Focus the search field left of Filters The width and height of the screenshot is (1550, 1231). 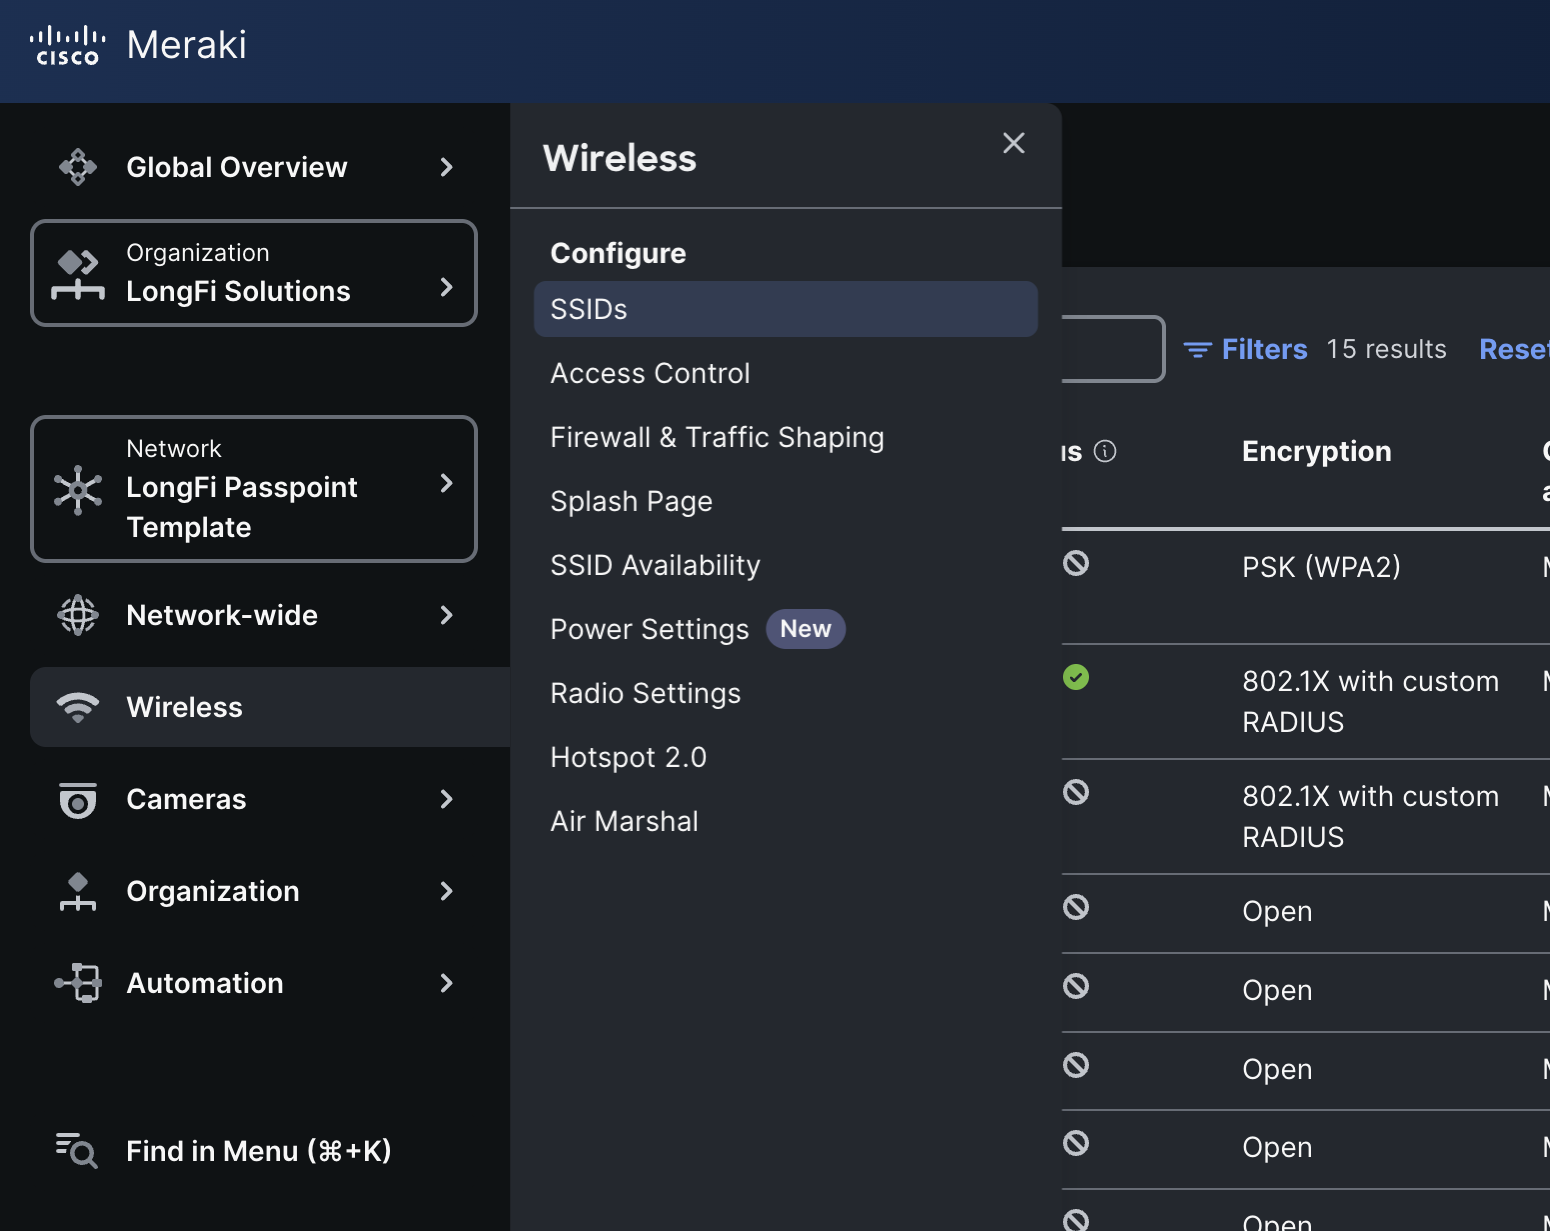1113,349
